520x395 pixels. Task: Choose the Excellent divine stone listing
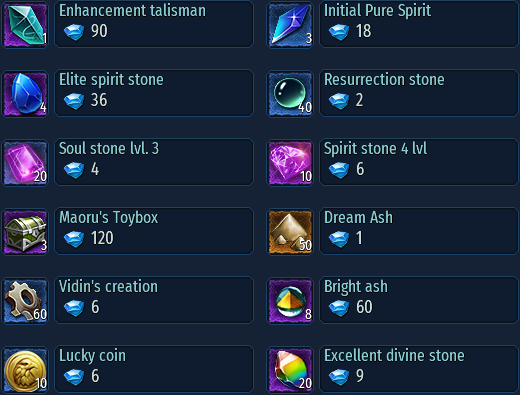tap(419, 369)
